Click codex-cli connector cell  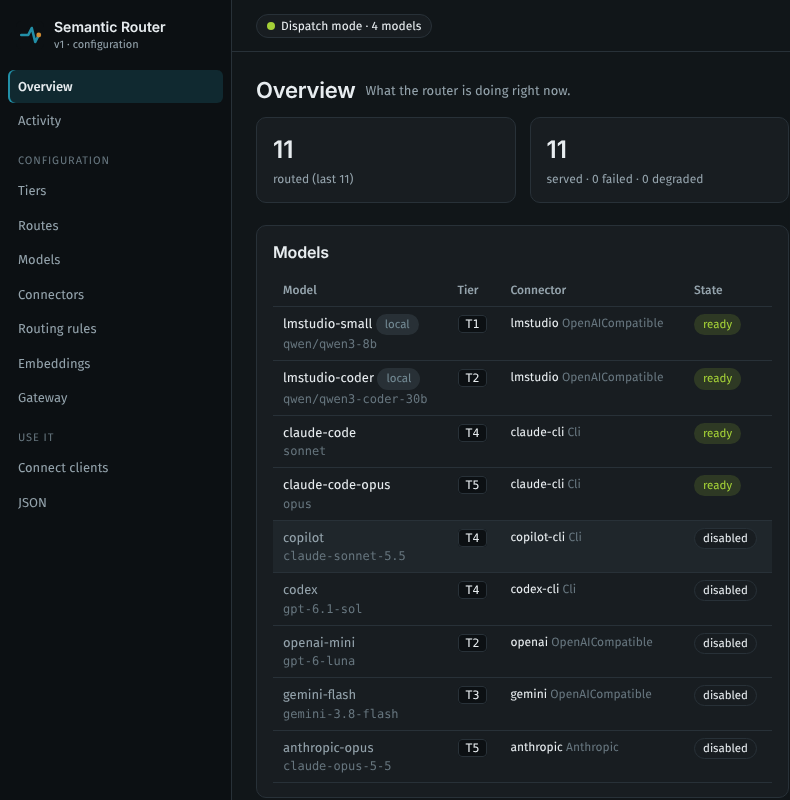pos(543,589)
